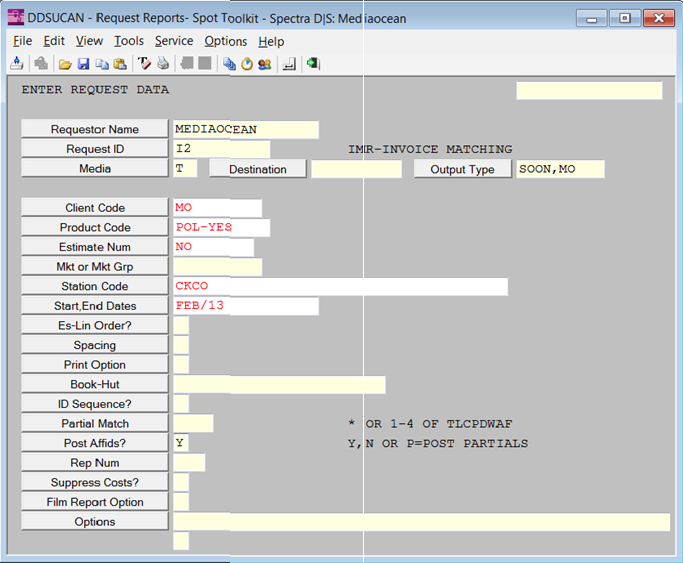This screenshot has width=683, height=563.
Task: Click the paste clipboard icon
Action: pos(120,64)
